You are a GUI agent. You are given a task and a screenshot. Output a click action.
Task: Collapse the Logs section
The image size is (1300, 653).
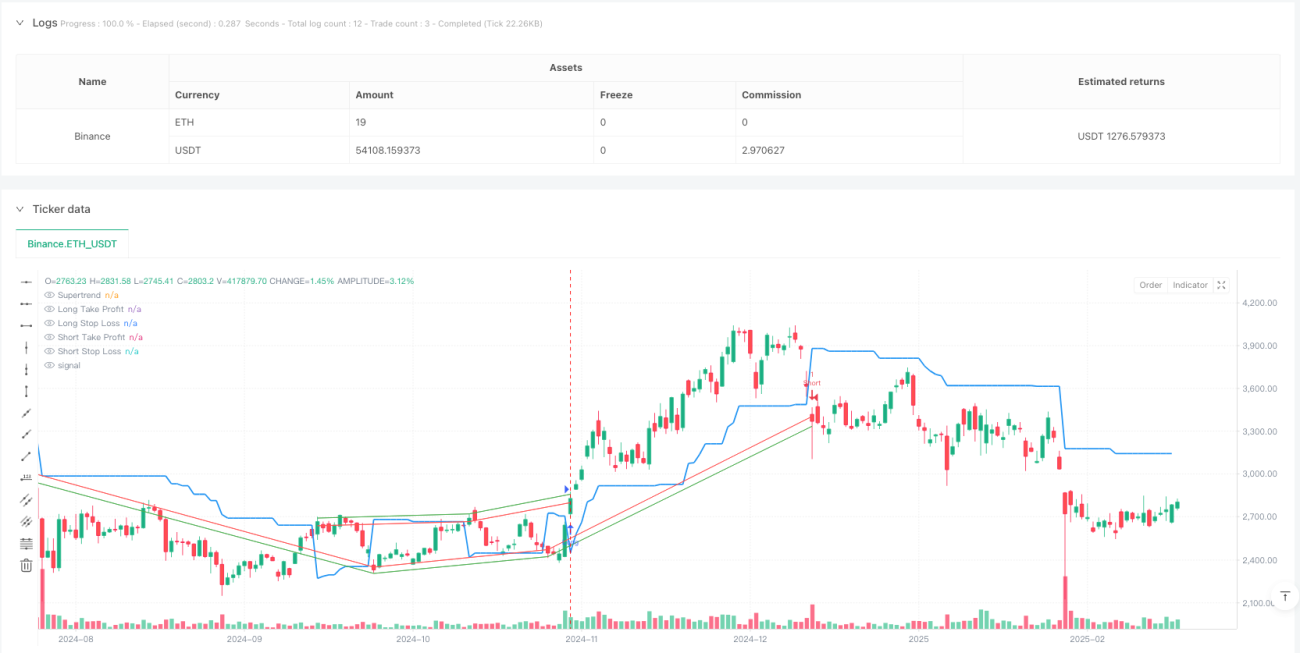20,22
